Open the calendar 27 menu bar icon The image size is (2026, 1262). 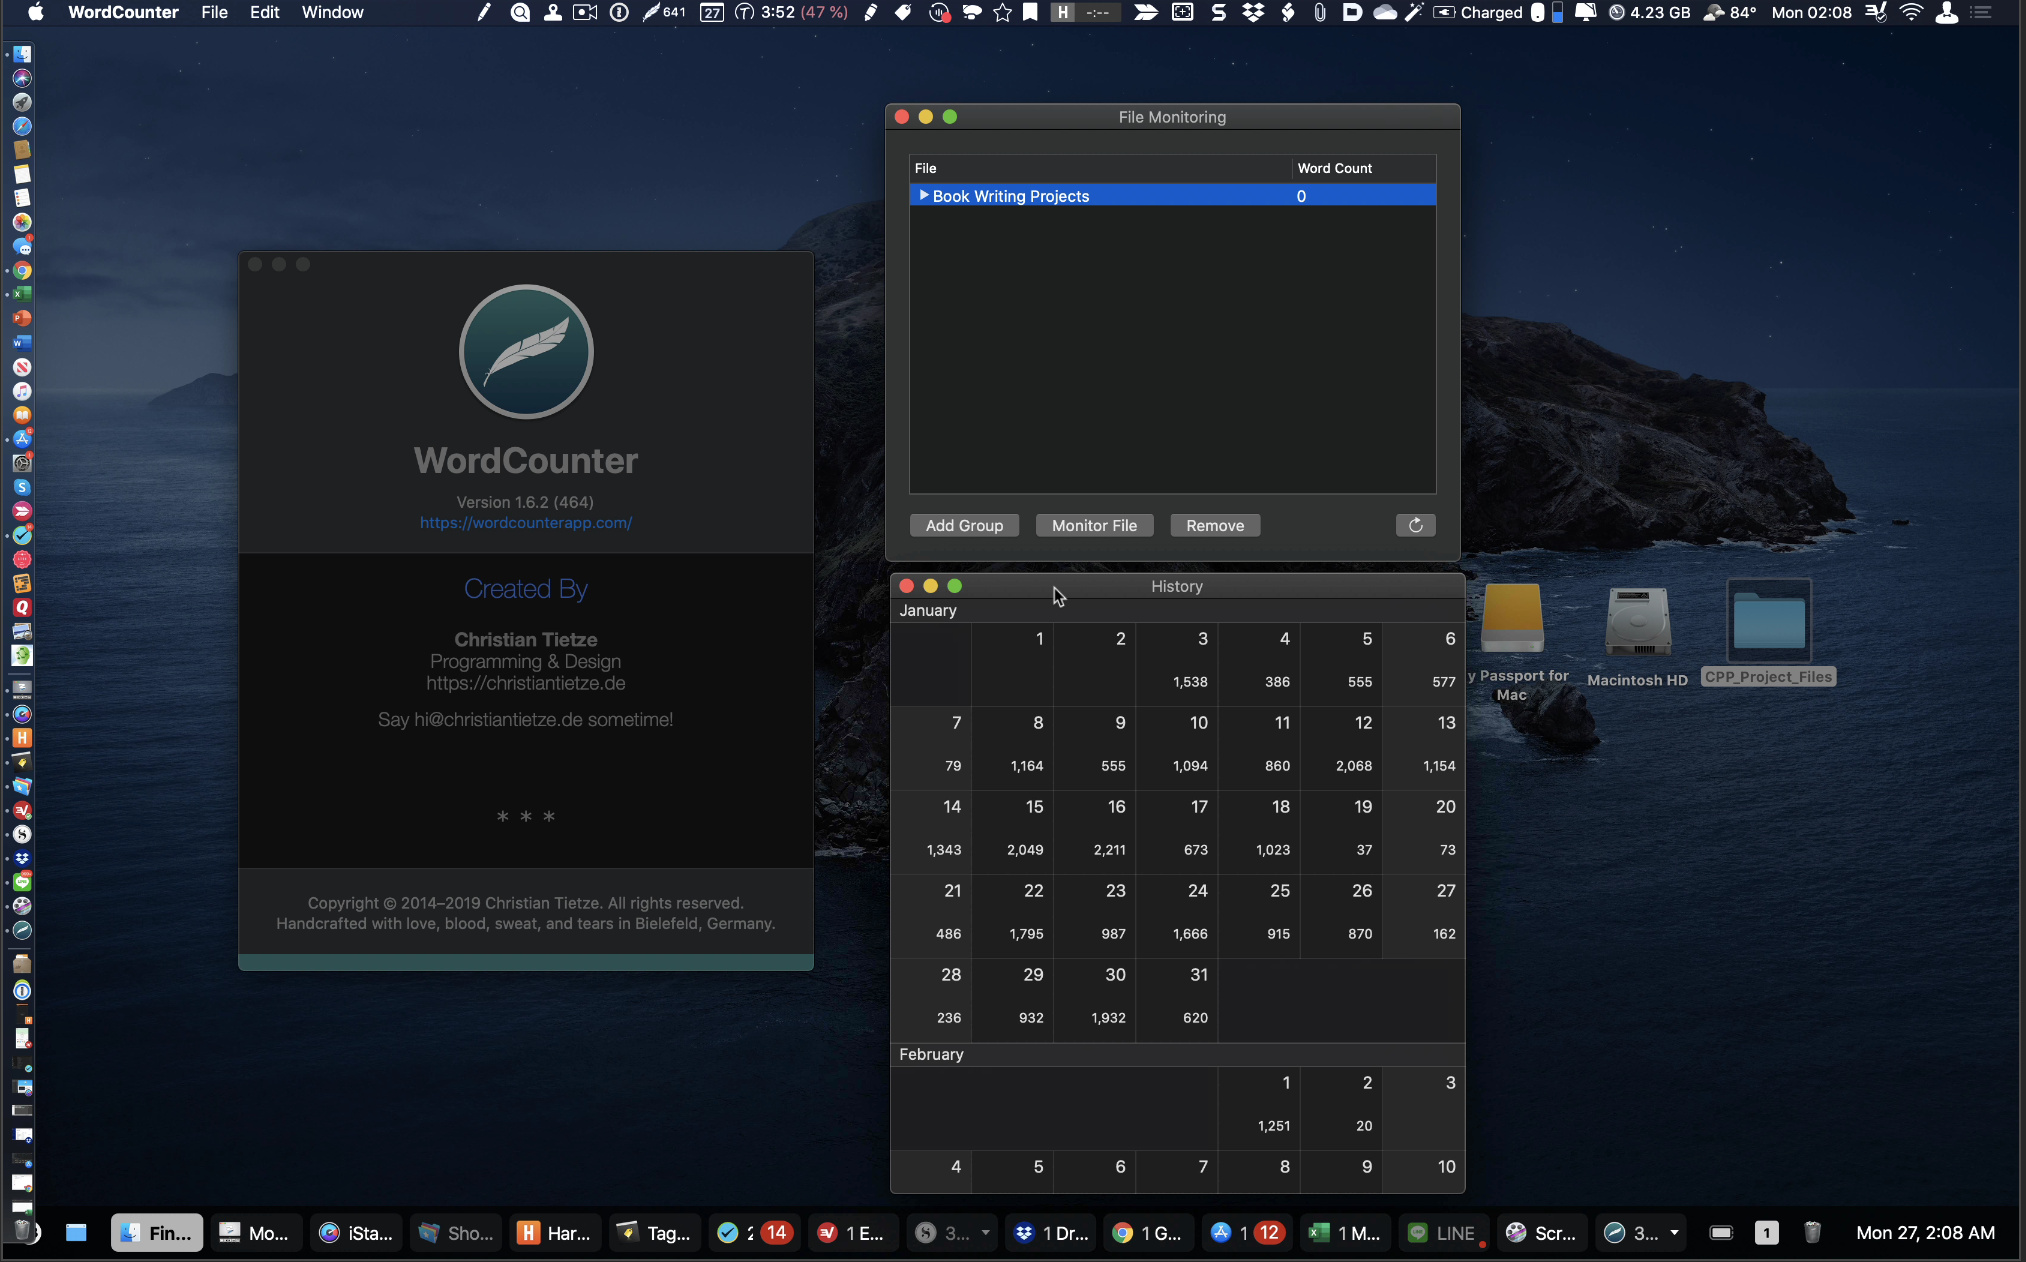[712, 12]
